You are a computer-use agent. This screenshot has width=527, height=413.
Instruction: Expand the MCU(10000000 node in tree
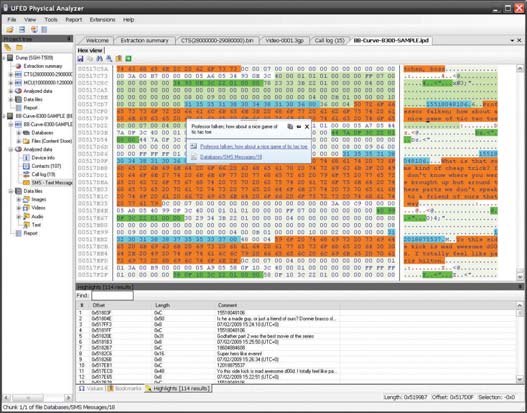click(11, 83)
